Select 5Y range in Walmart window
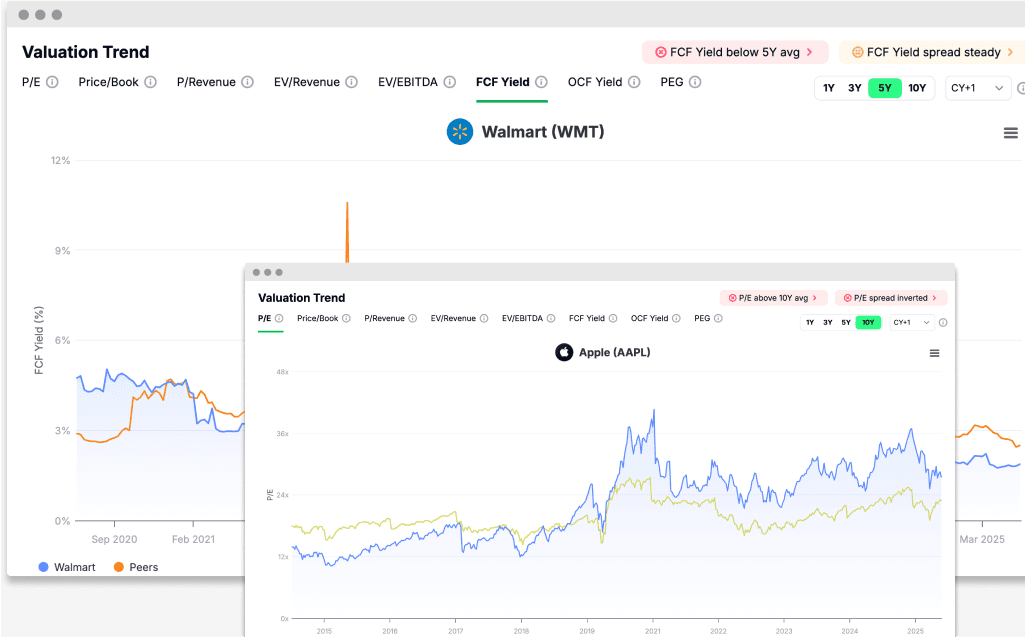This screenshot has width=1025, height=637. click(884, 88)
